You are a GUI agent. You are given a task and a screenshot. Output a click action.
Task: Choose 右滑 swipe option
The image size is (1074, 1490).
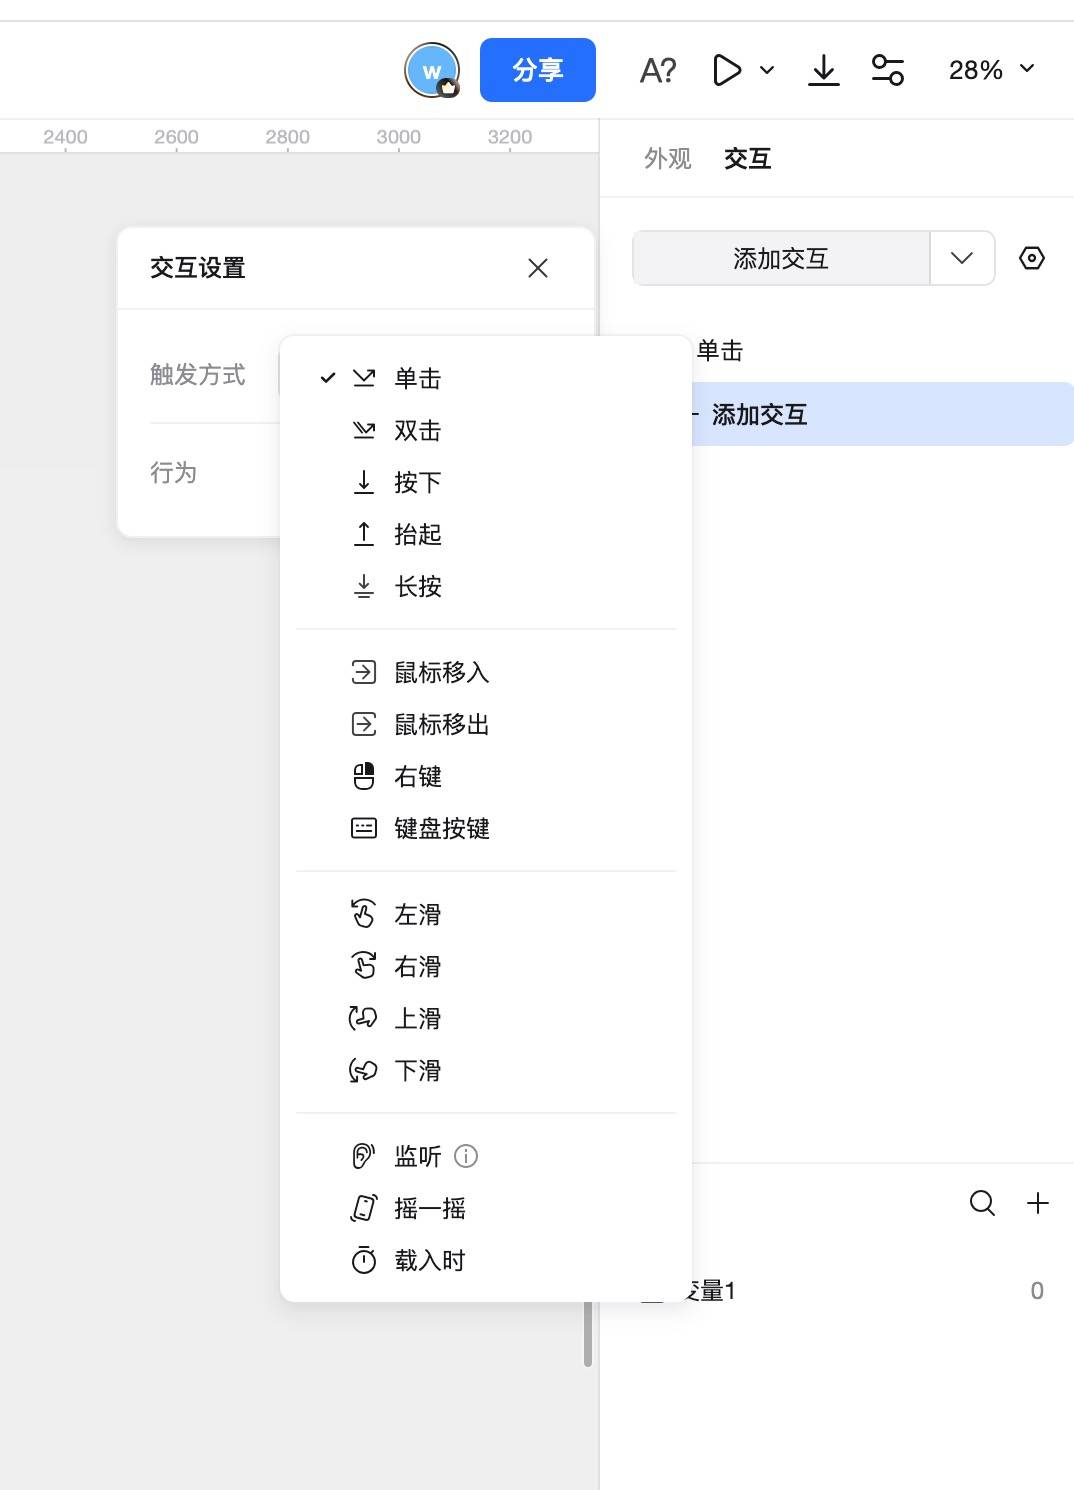tap(486, 966)
